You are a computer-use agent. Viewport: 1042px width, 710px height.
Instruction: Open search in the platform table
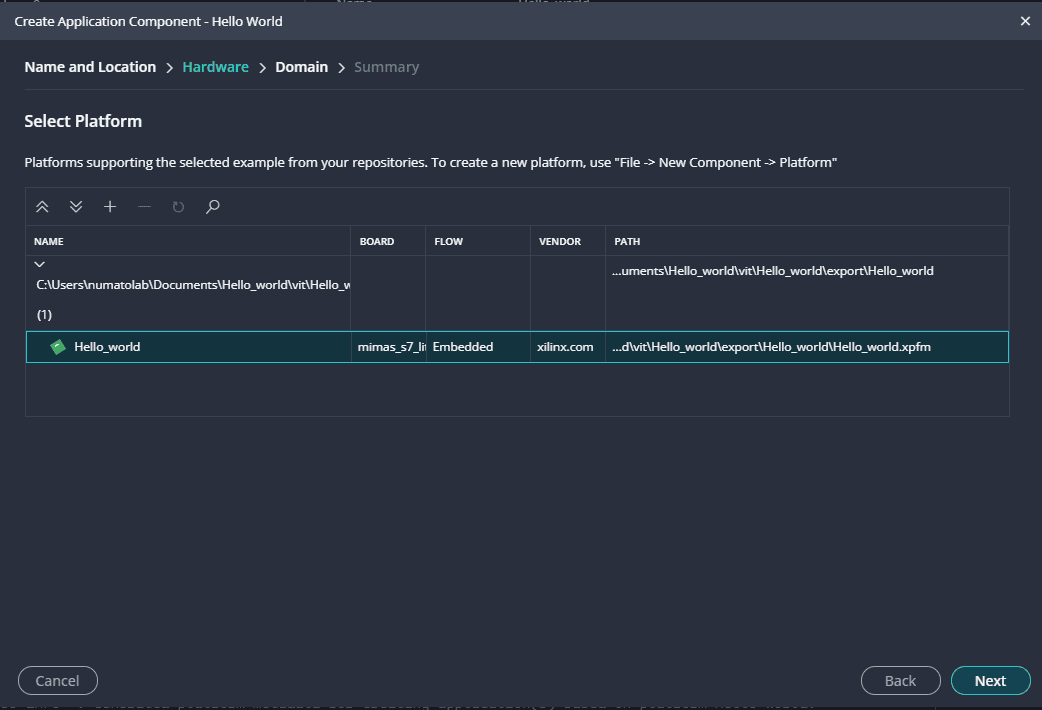212,207
